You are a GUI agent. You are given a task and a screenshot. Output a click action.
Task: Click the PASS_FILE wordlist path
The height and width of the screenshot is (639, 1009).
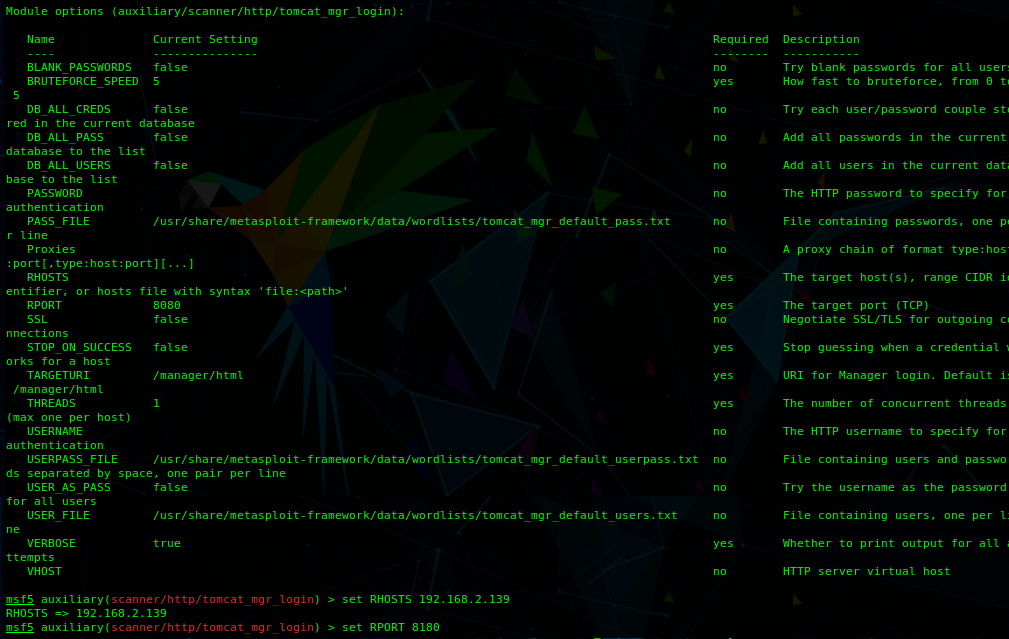(x=411, y=222)
